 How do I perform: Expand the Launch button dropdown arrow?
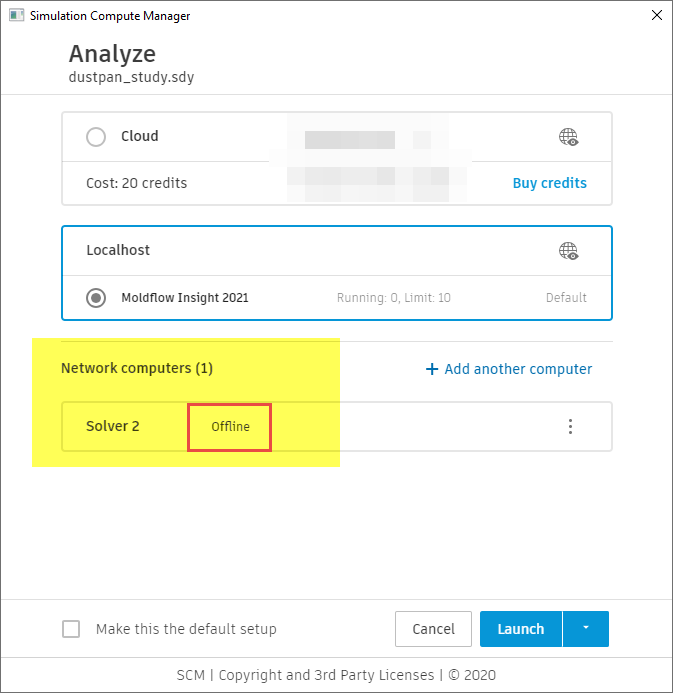pyautogui.click(x=586, y=629)
